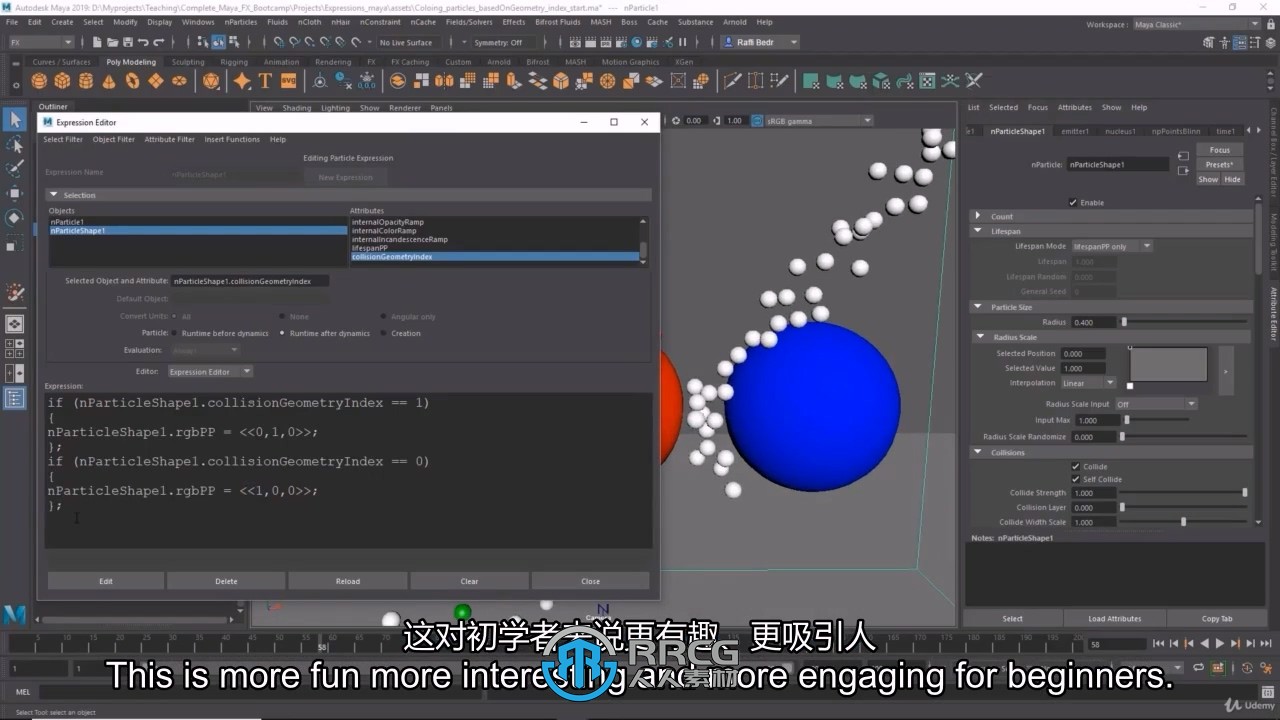Viewport: 1280px width, 720px height.
Task: Click the Pause playback icon in status line
Action: click(x=683, y=42)
